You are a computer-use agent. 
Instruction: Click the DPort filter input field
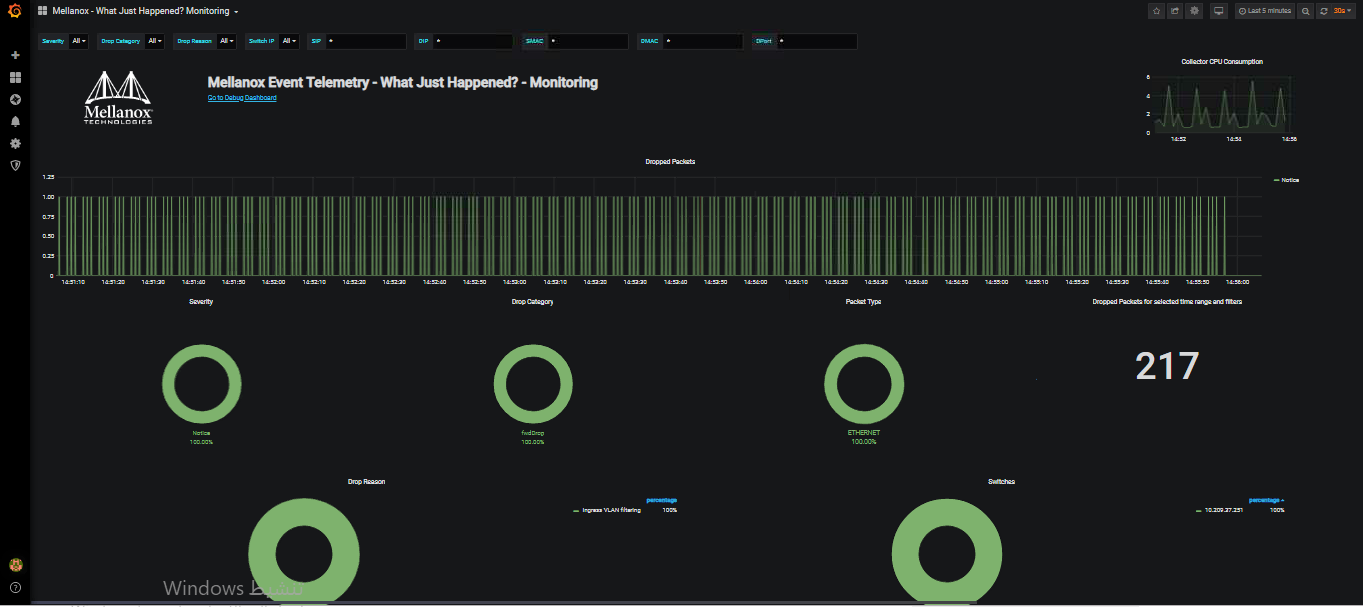(816, 41)
